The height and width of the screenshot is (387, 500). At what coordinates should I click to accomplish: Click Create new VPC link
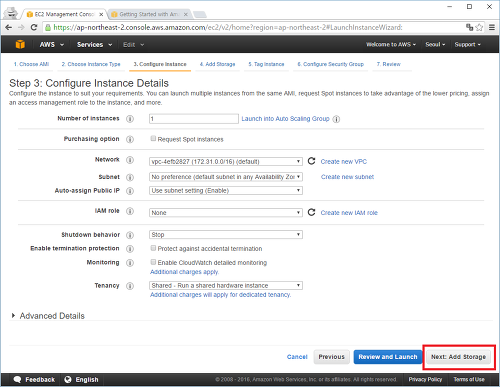pos(344,162)
